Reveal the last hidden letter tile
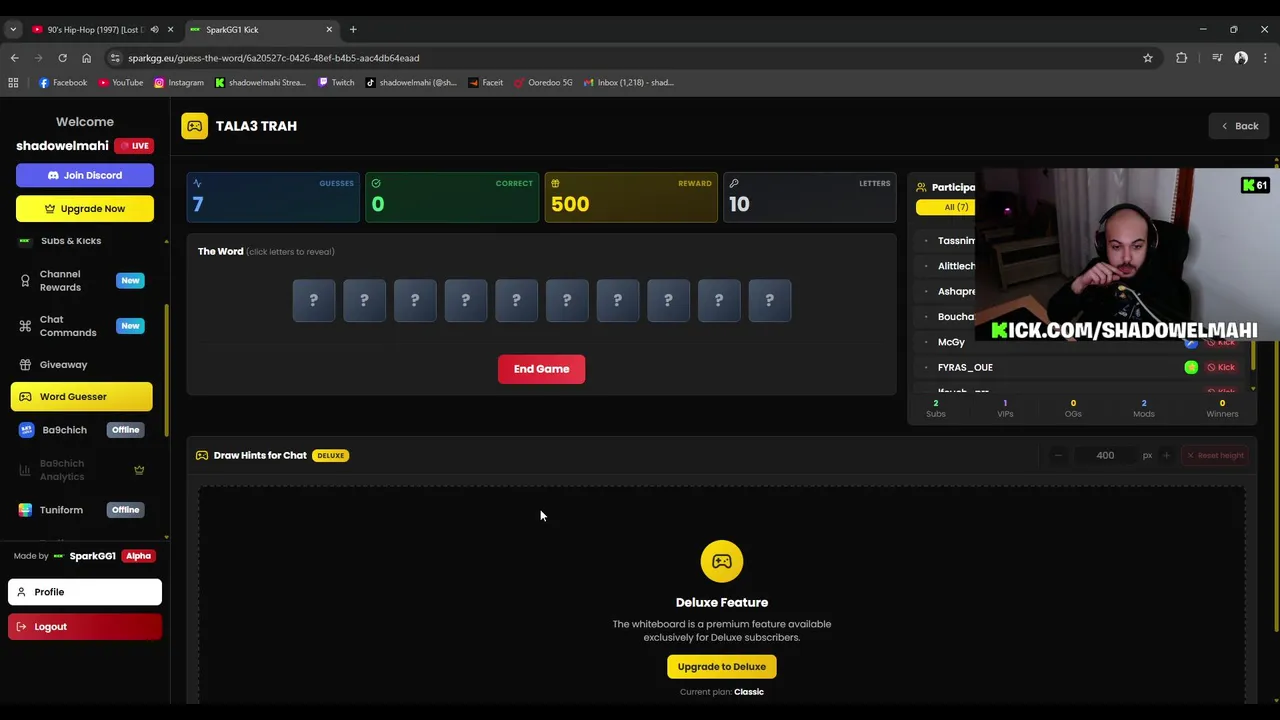Viewport: 1280px width, 720px height. (x=769, y=300)
